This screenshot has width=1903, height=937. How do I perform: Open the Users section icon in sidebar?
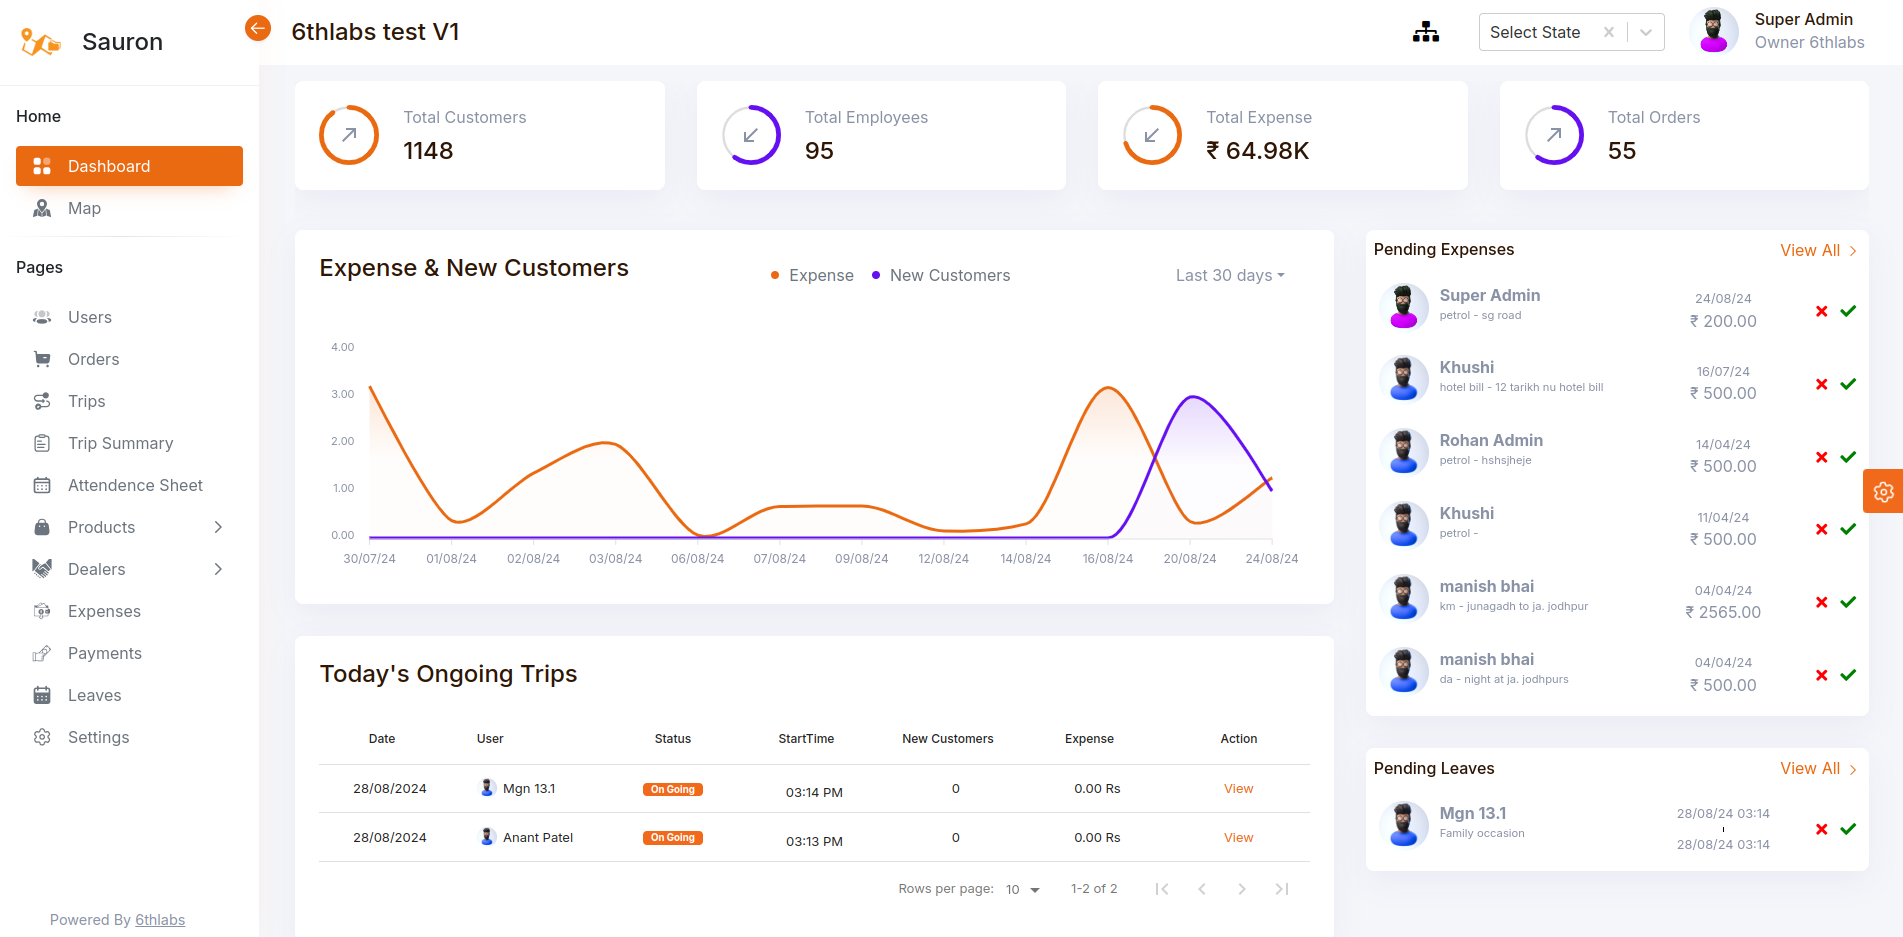(x=42, y=317)
